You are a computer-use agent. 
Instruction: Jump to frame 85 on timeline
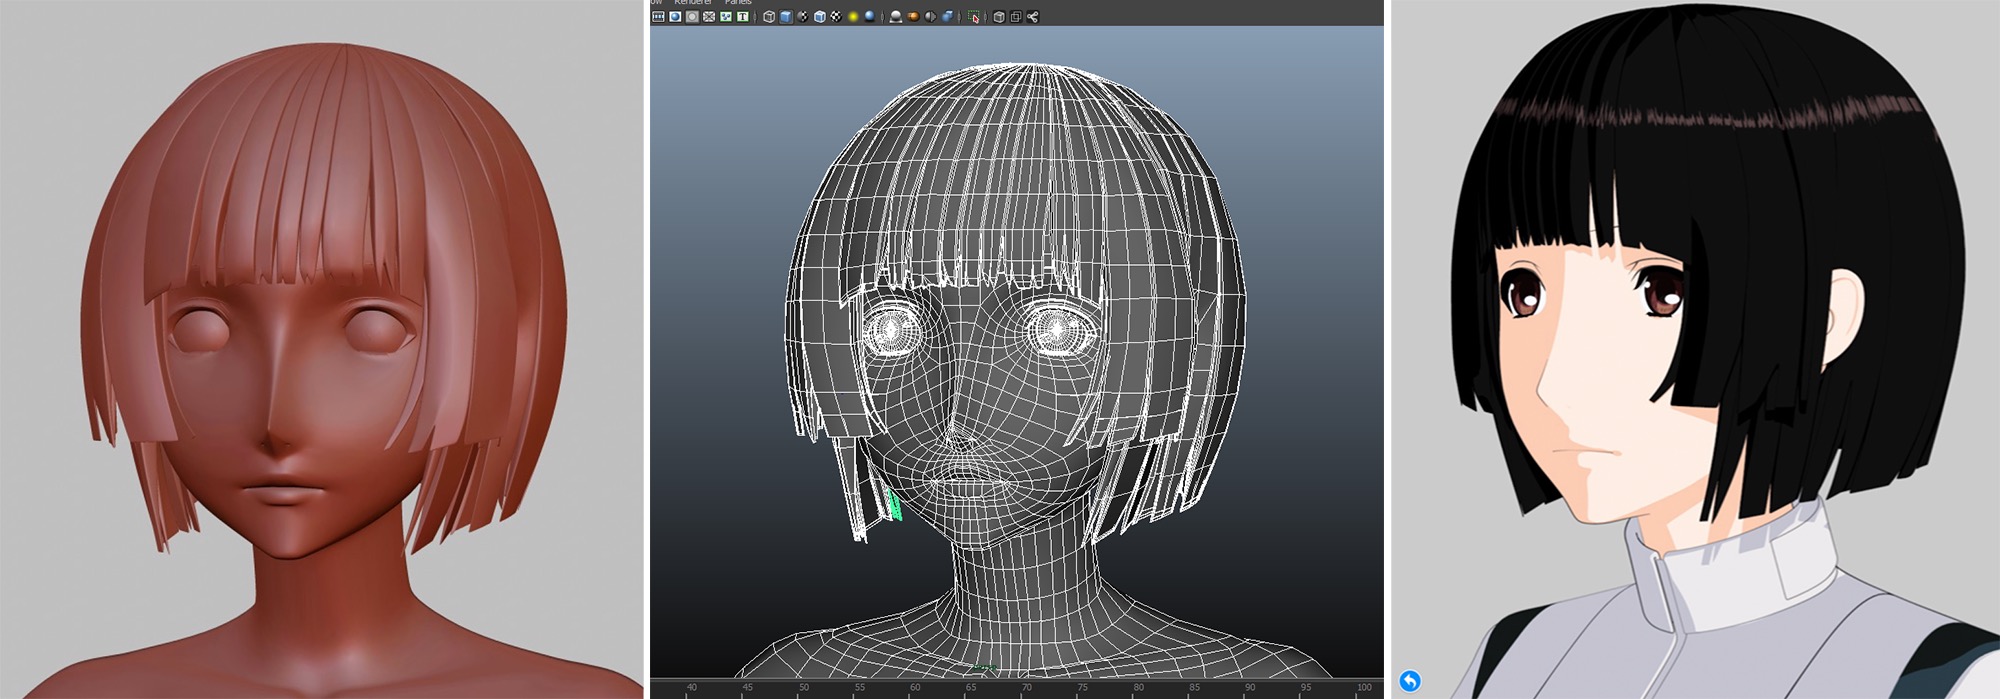(1195, 688)
